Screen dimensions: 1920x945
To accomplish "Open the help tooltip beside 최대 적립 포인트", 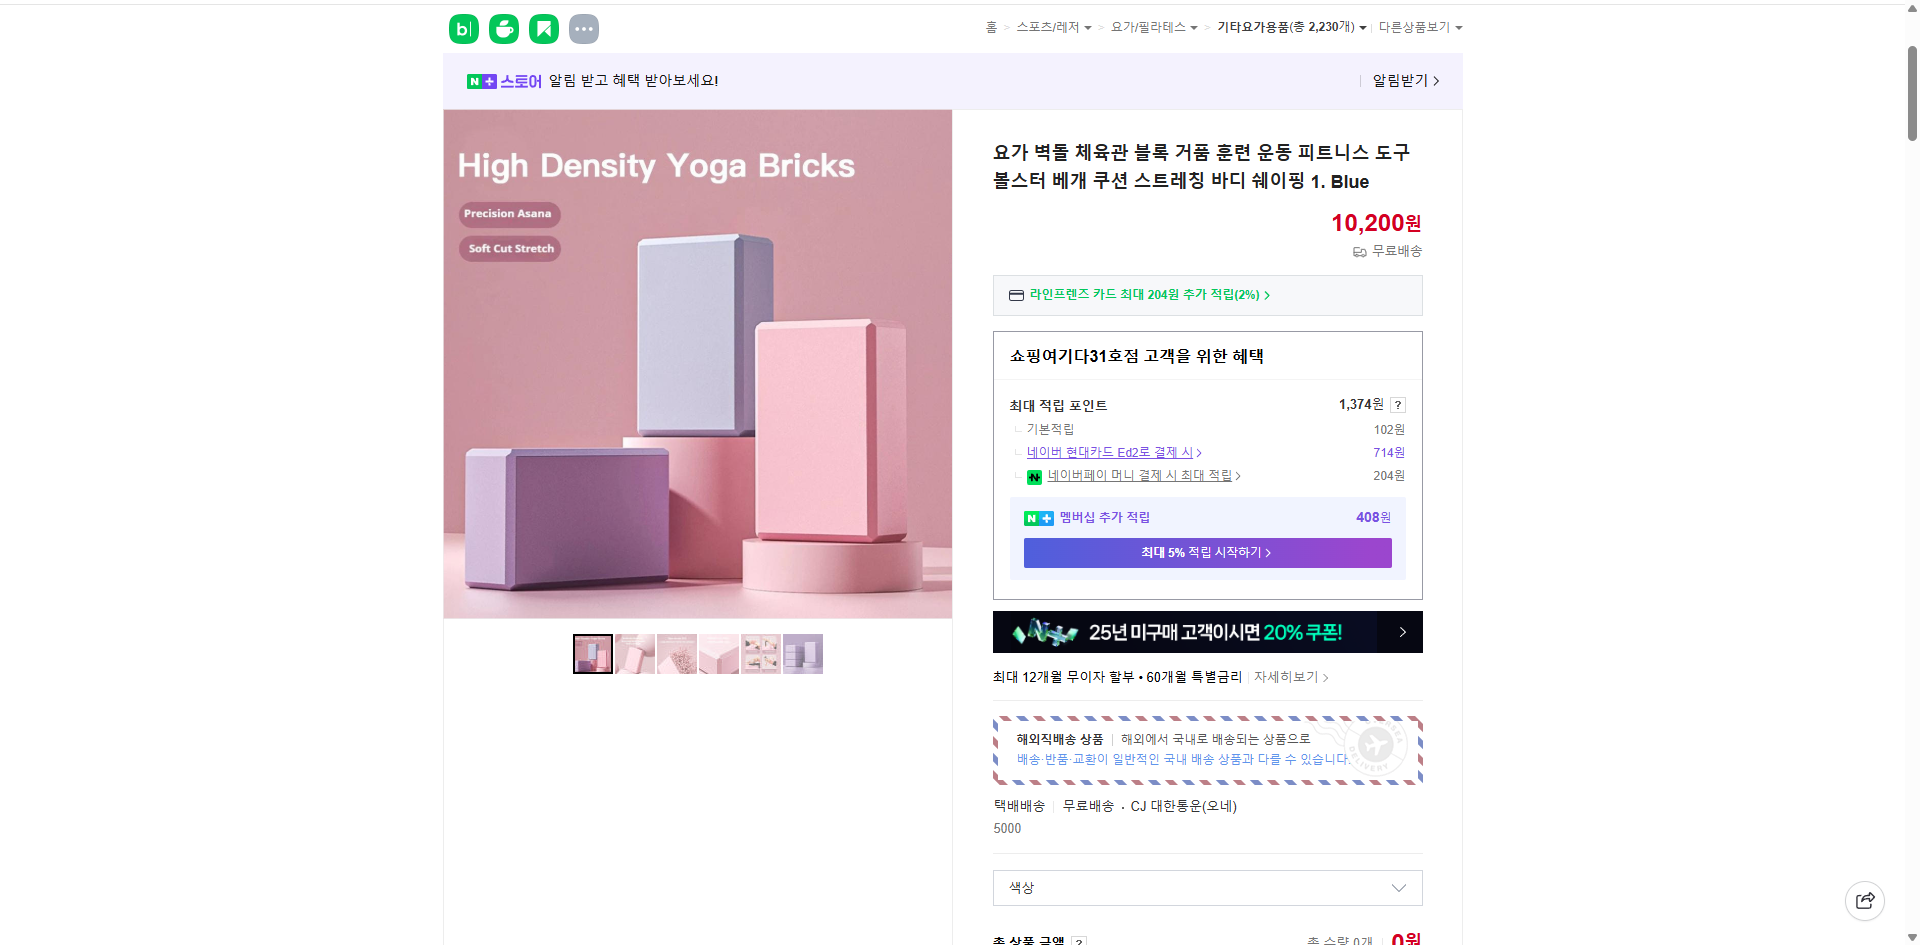I will click(x=1397, y=405).
